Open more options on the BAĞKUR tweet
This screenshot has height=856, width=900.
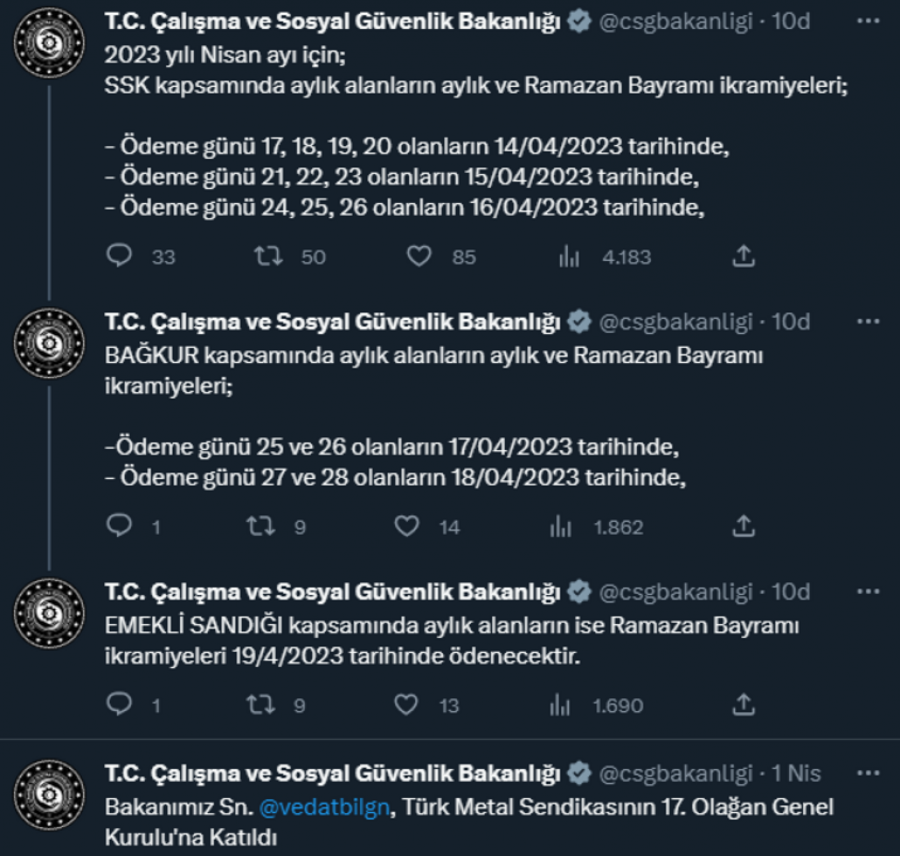tap(869, 322)
